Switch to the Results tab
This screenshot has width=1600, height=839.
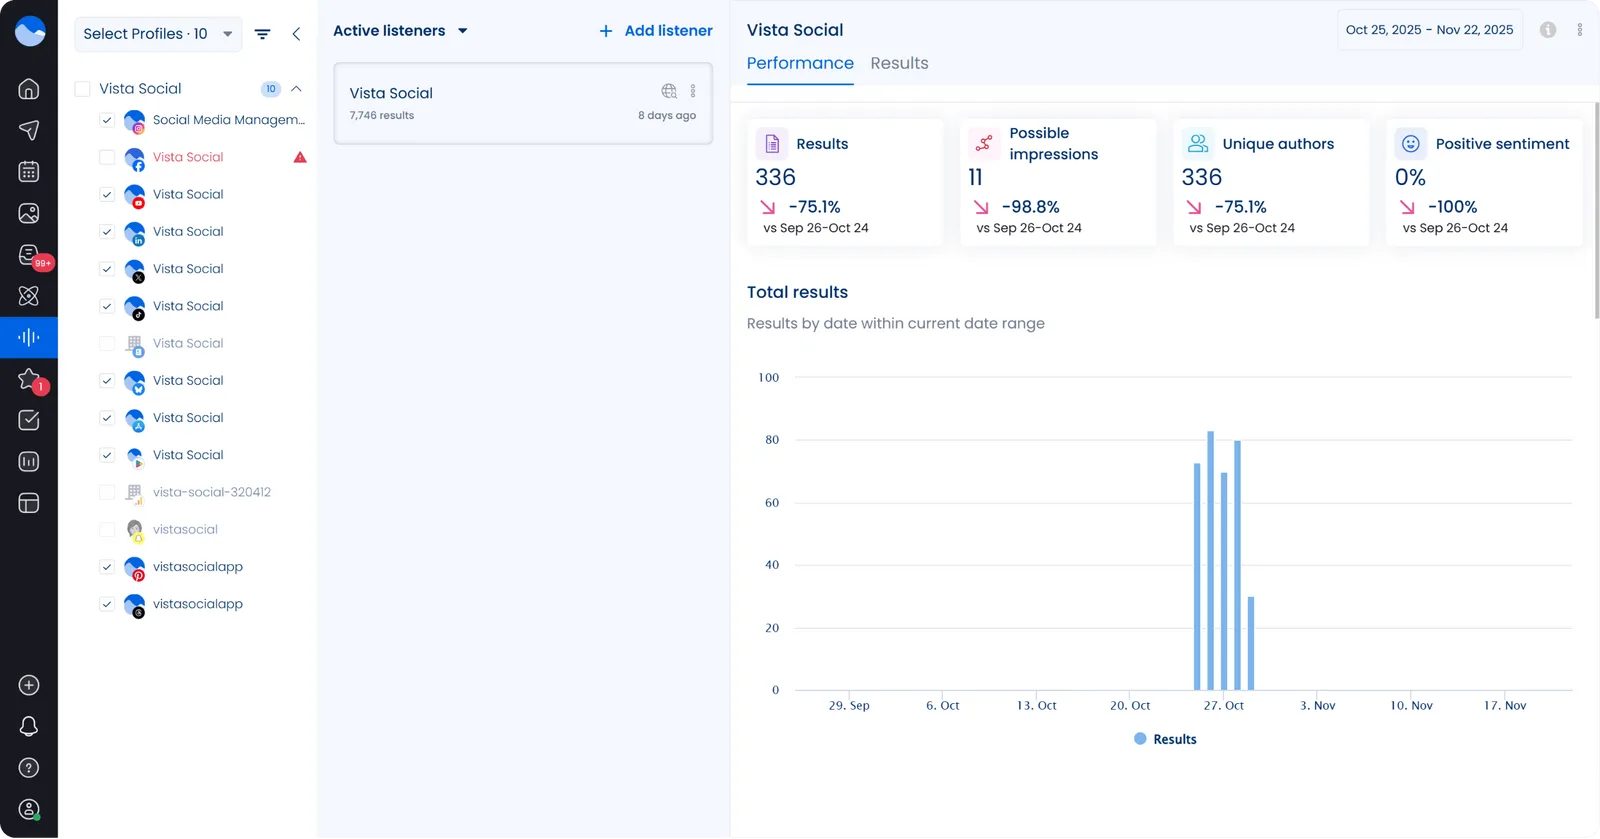click(899, 63)
